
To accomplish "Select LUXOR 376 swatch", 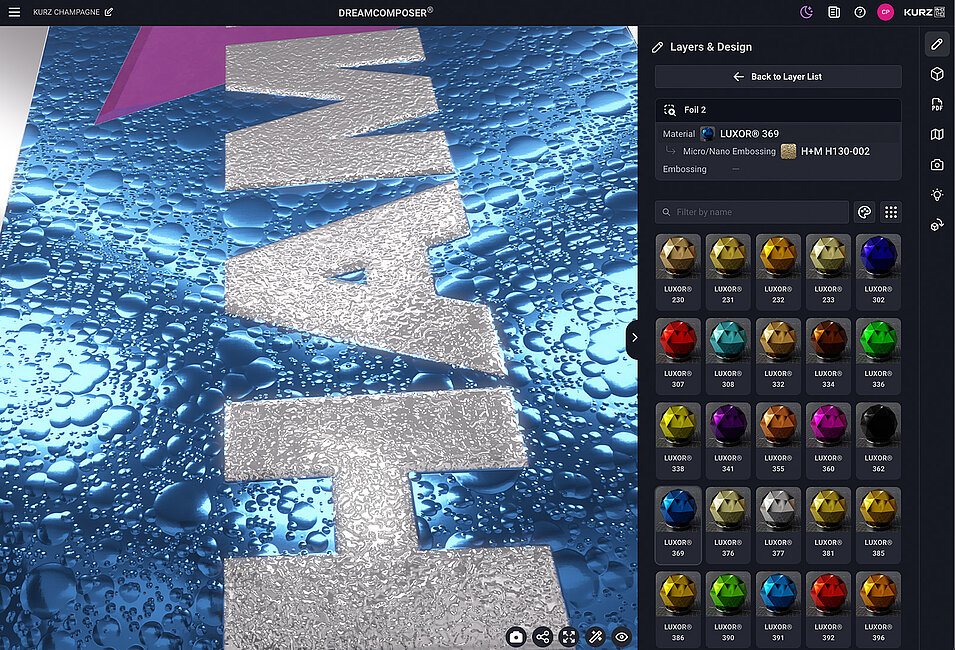I will click(728, 525).
